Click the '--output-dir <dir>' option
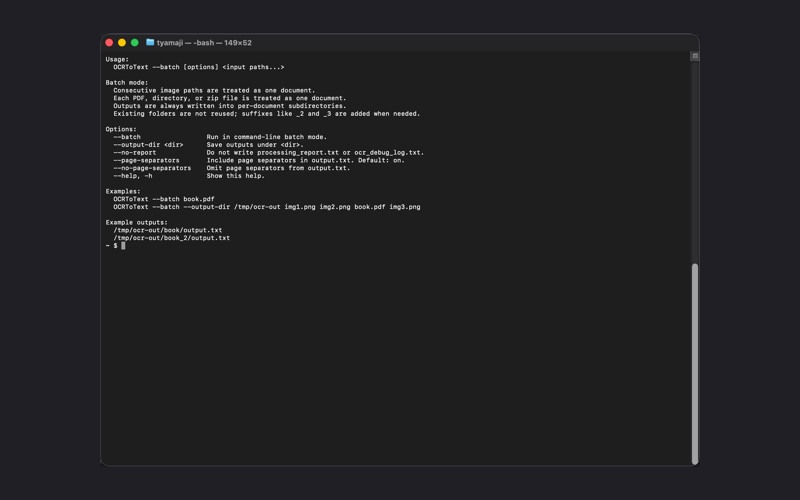 [148, 145]
